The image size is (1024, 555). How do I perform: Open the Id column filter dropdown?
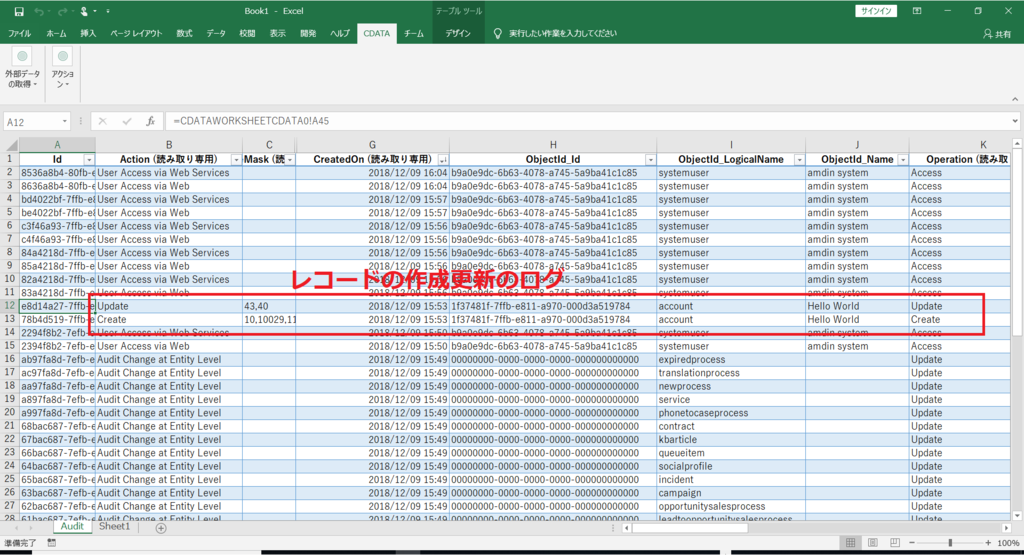[89, 160]
